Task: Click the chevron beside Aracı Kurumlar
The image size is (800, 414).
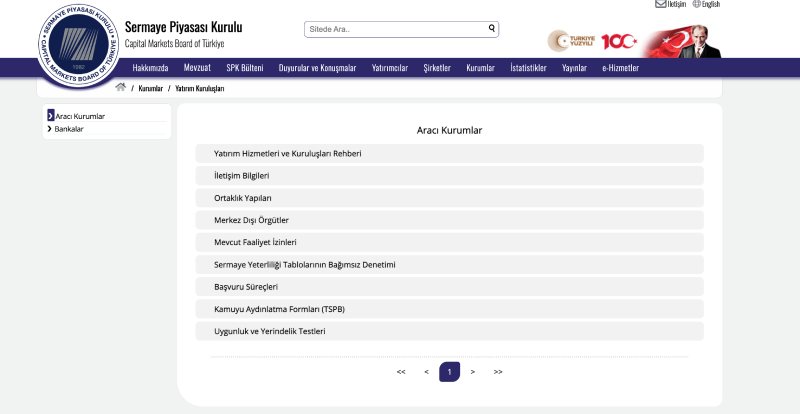Action: pos(51,115)
